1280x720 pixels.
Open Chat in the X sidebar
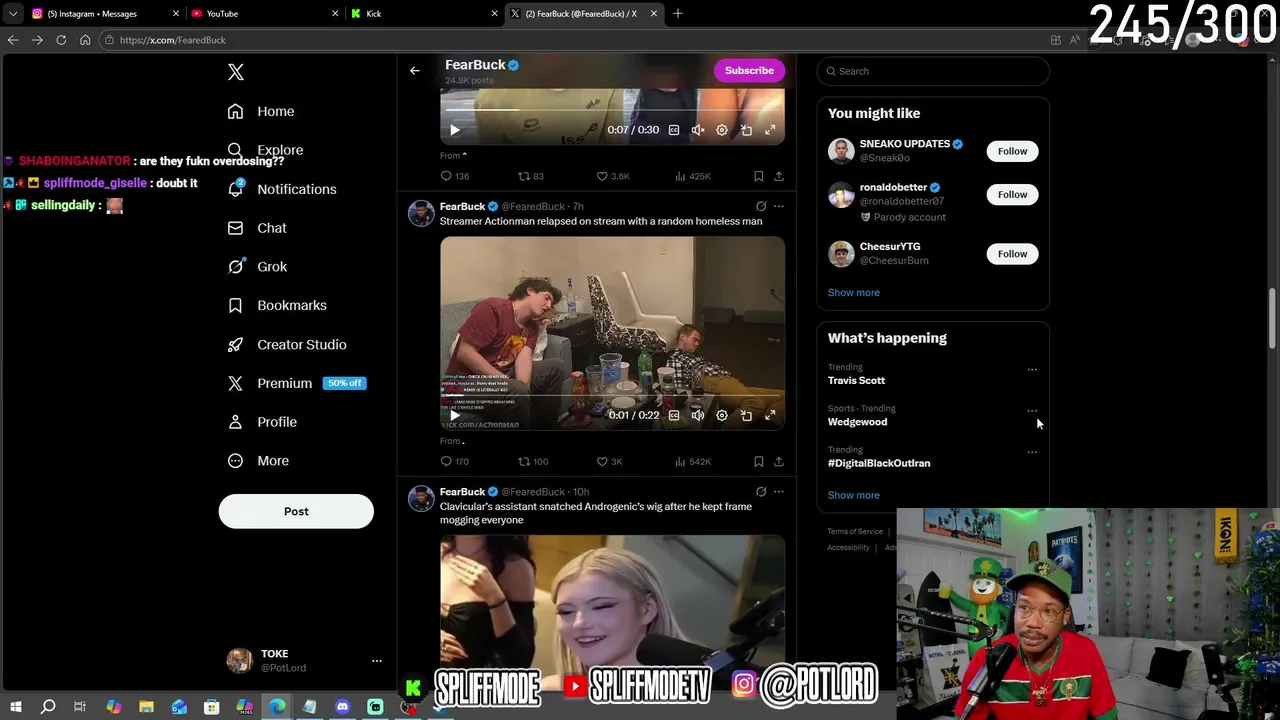coord(257,228)
